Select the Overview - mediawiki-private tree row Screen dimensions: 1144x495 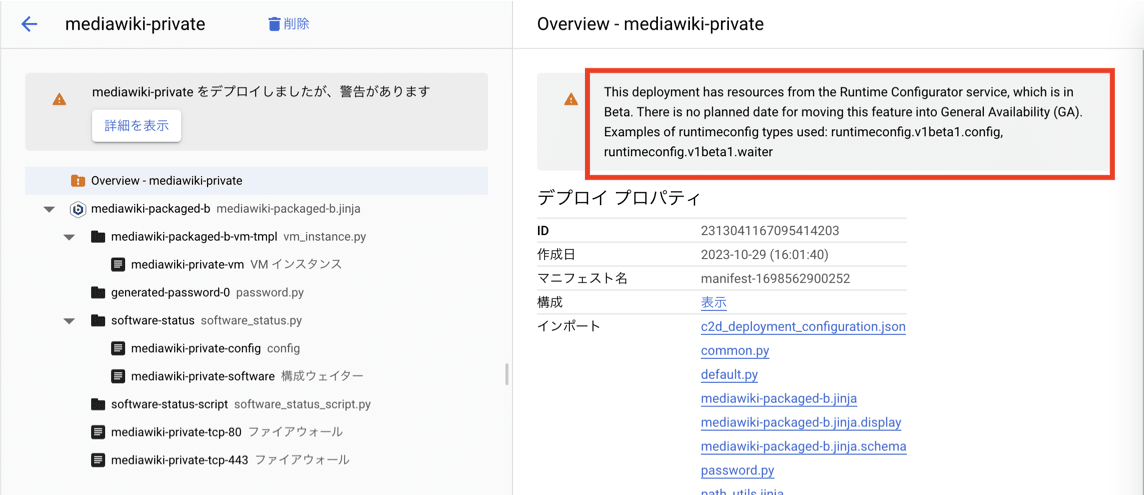coord(256,180)
